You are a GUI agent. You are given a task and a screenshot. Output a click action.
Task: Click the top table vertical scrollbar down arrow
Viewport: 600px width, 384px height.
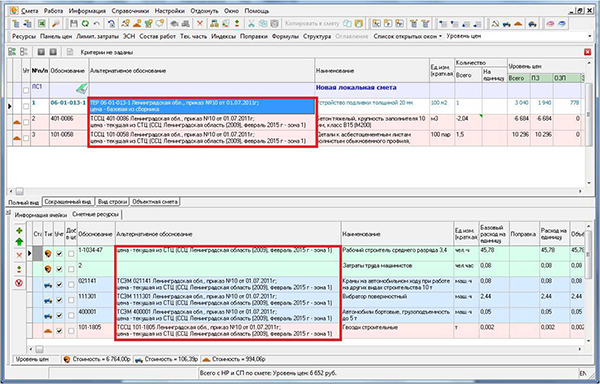pos(589,183)
